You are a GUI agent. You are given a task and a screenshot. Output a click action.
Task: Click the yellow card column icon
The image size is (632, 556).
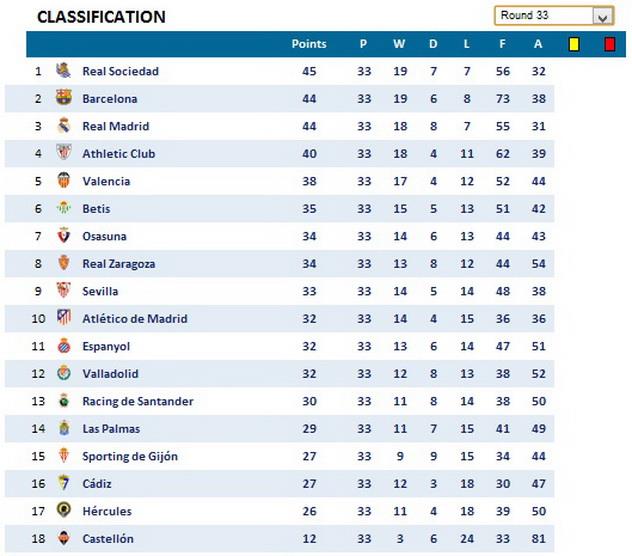pos(574,44)
